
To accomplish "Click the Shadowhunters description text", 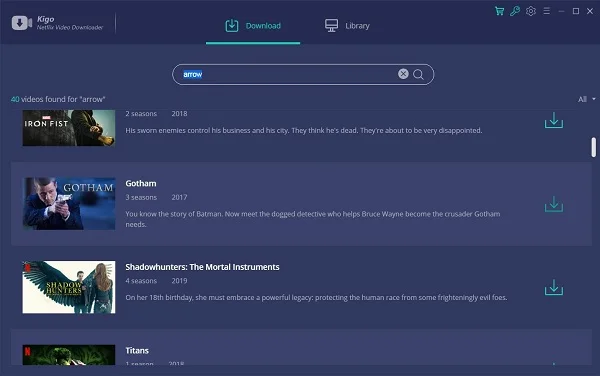I will point(316,297).
